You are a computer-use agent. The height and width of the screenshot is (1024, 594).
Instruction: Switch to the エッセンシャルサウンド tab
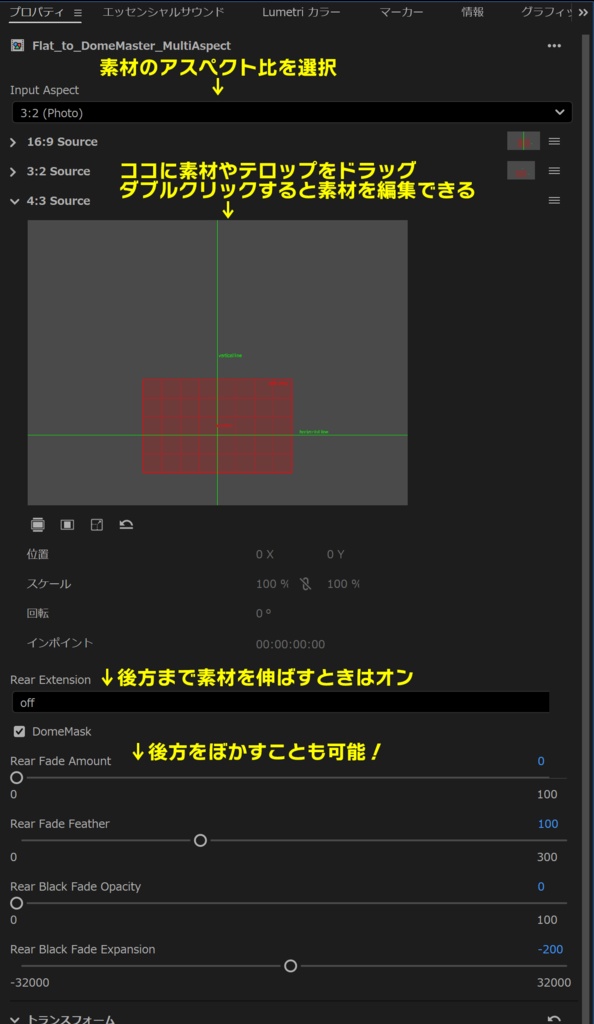point(163,12)
